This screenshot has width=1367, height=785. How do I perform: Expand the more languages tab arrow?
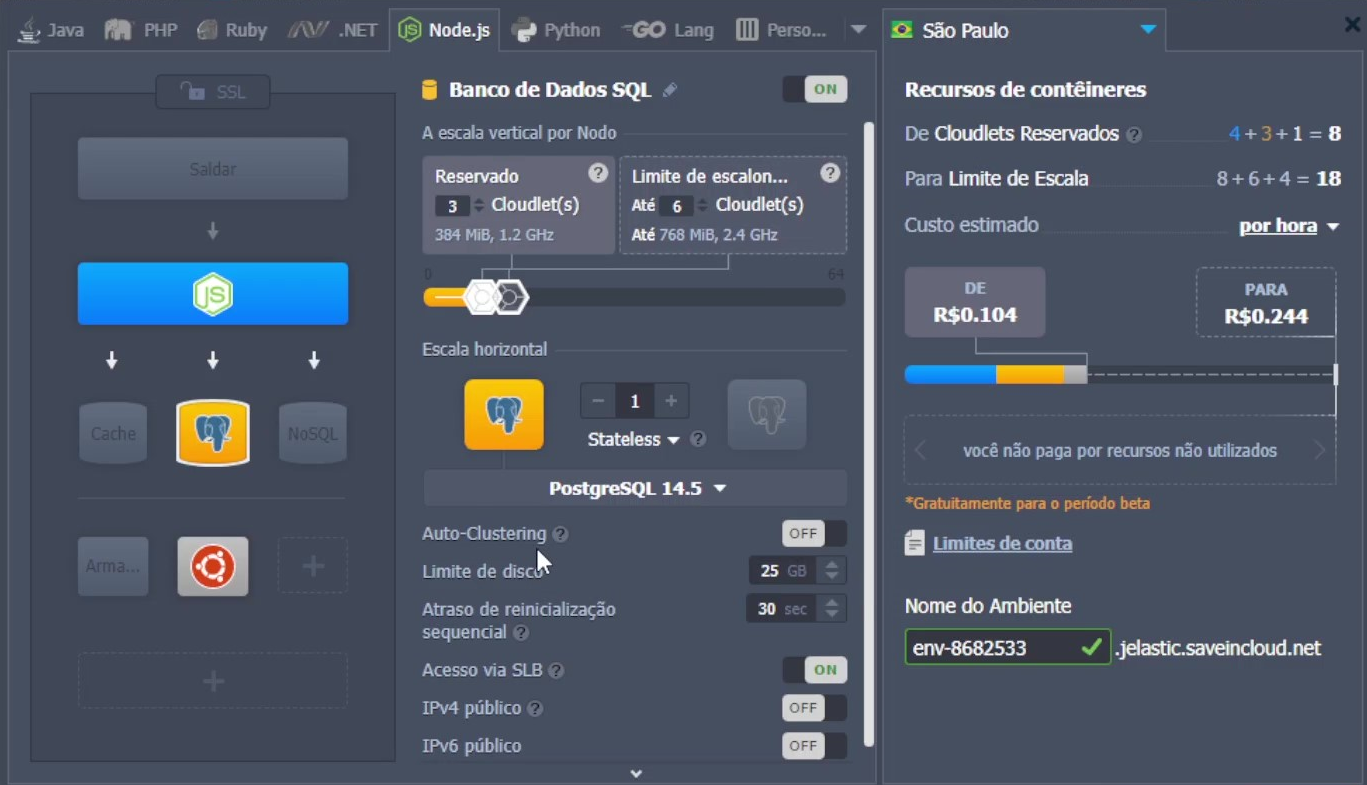pos(858,30)
